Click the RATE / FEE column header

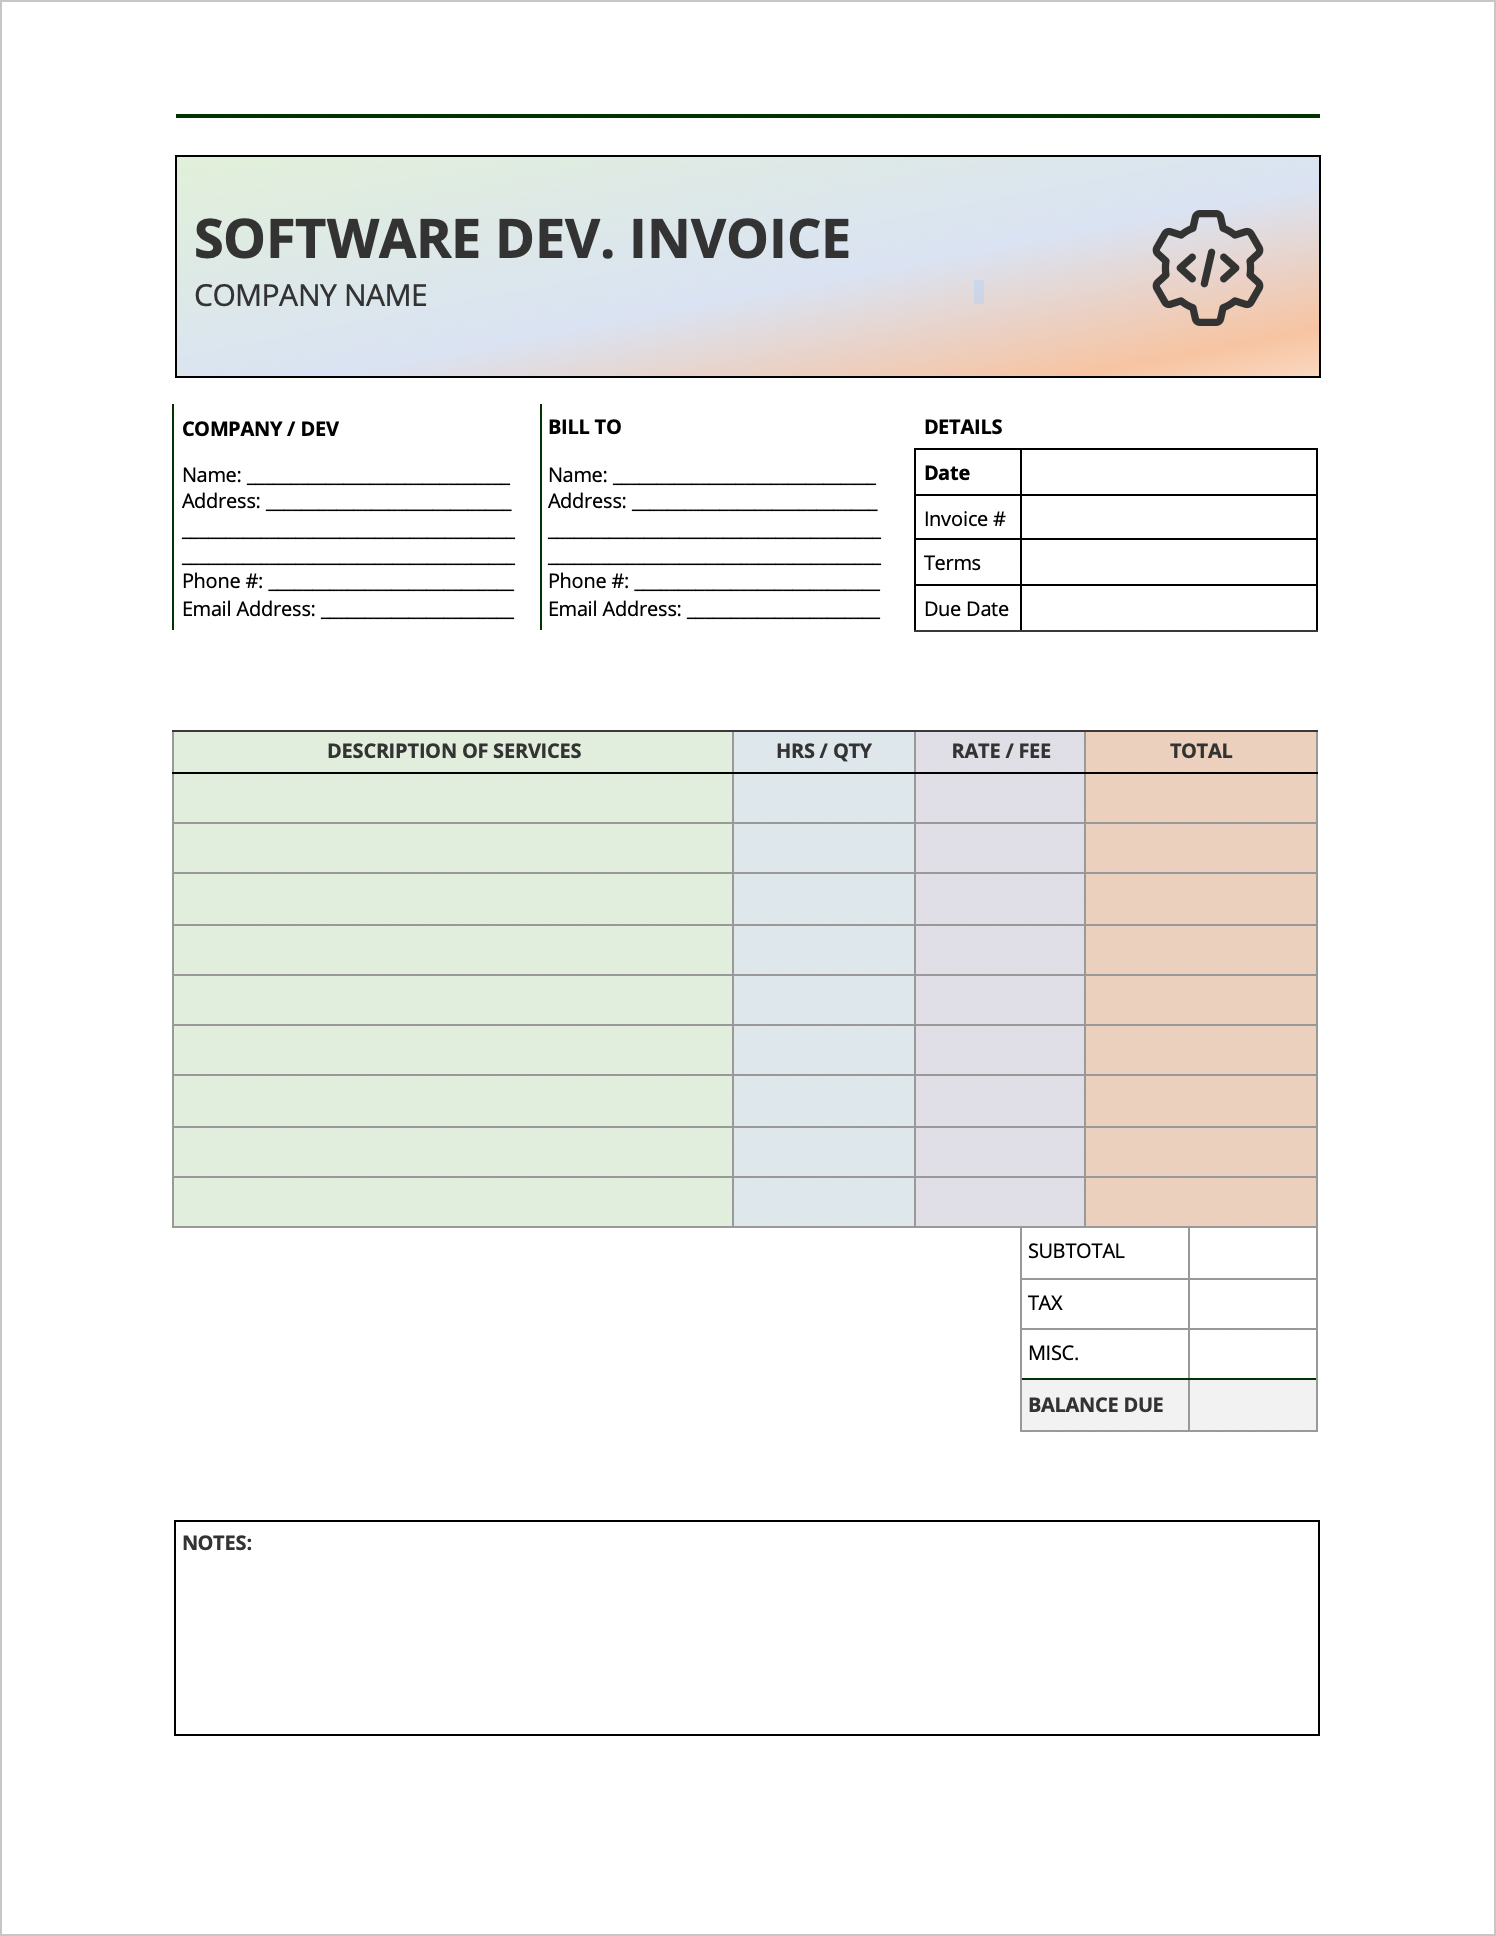tap(1000, 752)
